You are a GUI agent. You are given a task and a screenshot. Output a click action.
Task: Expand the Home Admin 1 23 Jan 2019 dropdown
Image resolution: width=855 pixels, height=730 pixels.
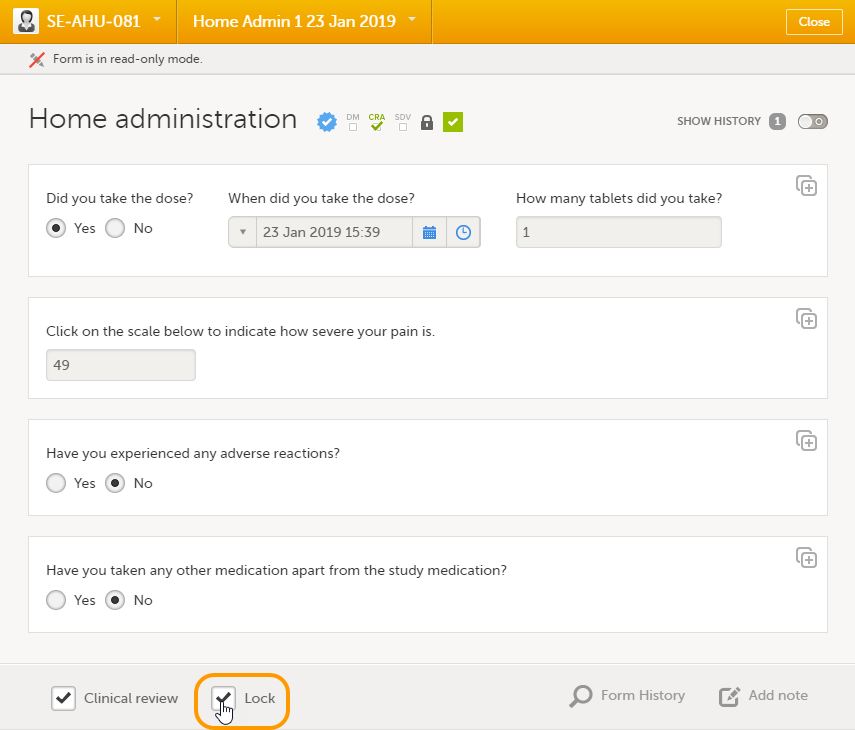(x=412, y=19)
